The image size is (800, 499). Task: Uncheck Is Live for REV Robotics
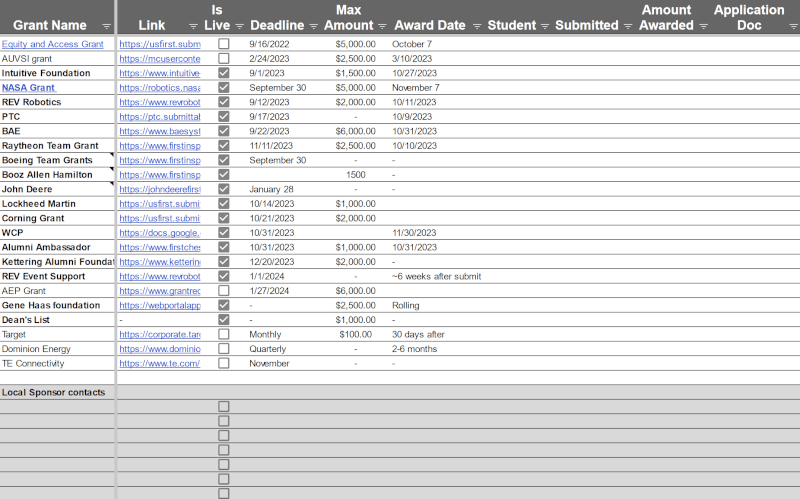pyautogui.click(x=223, y=102)
